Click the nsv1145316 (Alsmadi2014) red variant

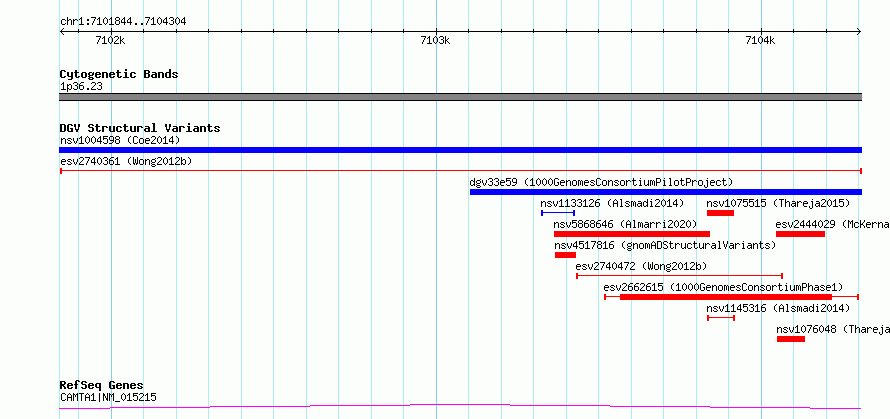(721, 318)
